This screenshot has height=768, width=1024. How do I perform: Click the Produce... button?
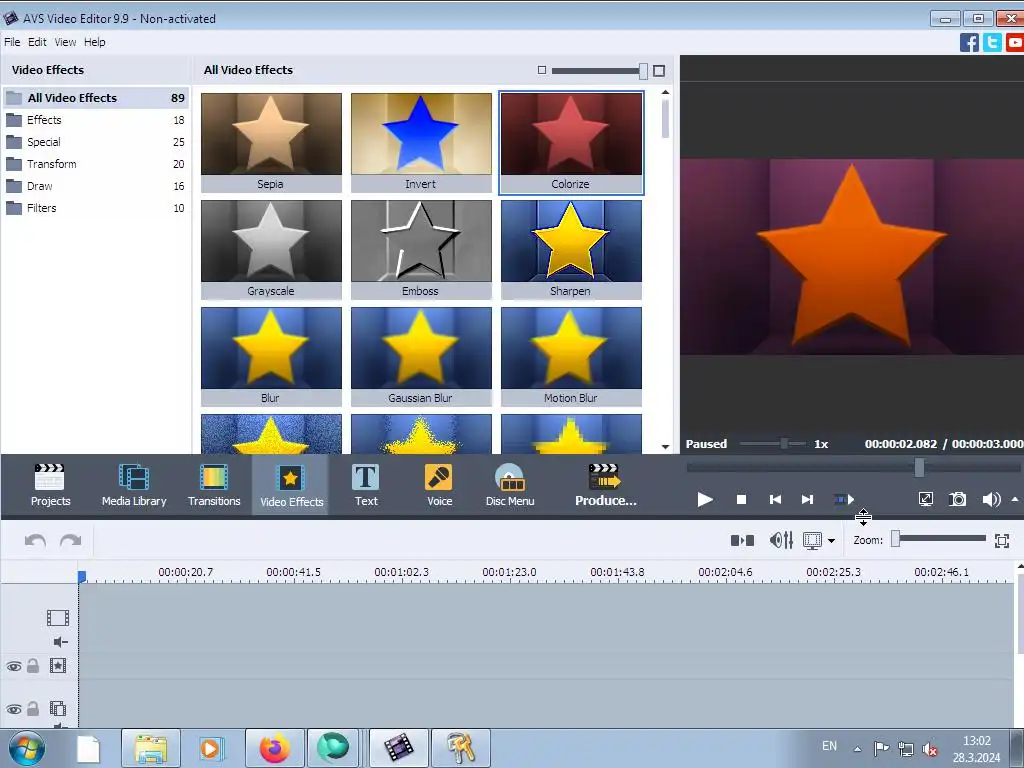(x=605, y=485)
